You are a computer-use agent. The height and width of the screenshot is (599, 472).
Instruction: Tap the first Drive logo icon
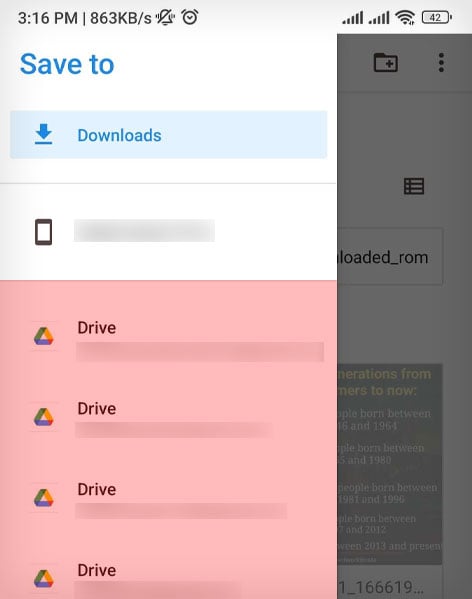click(x=44, y=337)
